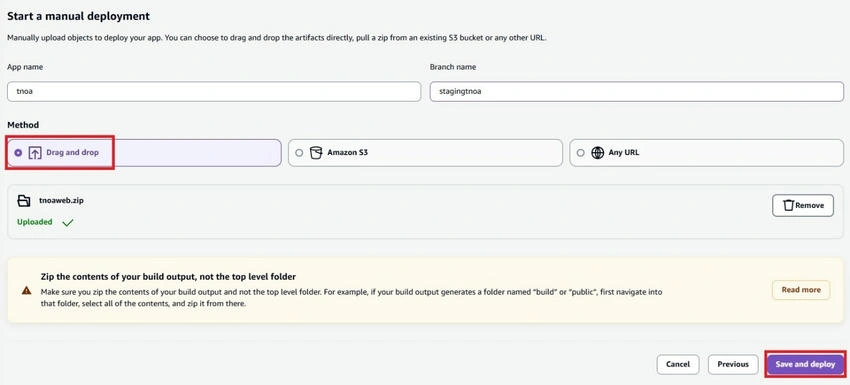Remove the uploaded tnoaweb.zip file
The image size is (850, 385).
click(x=803, y=206)
